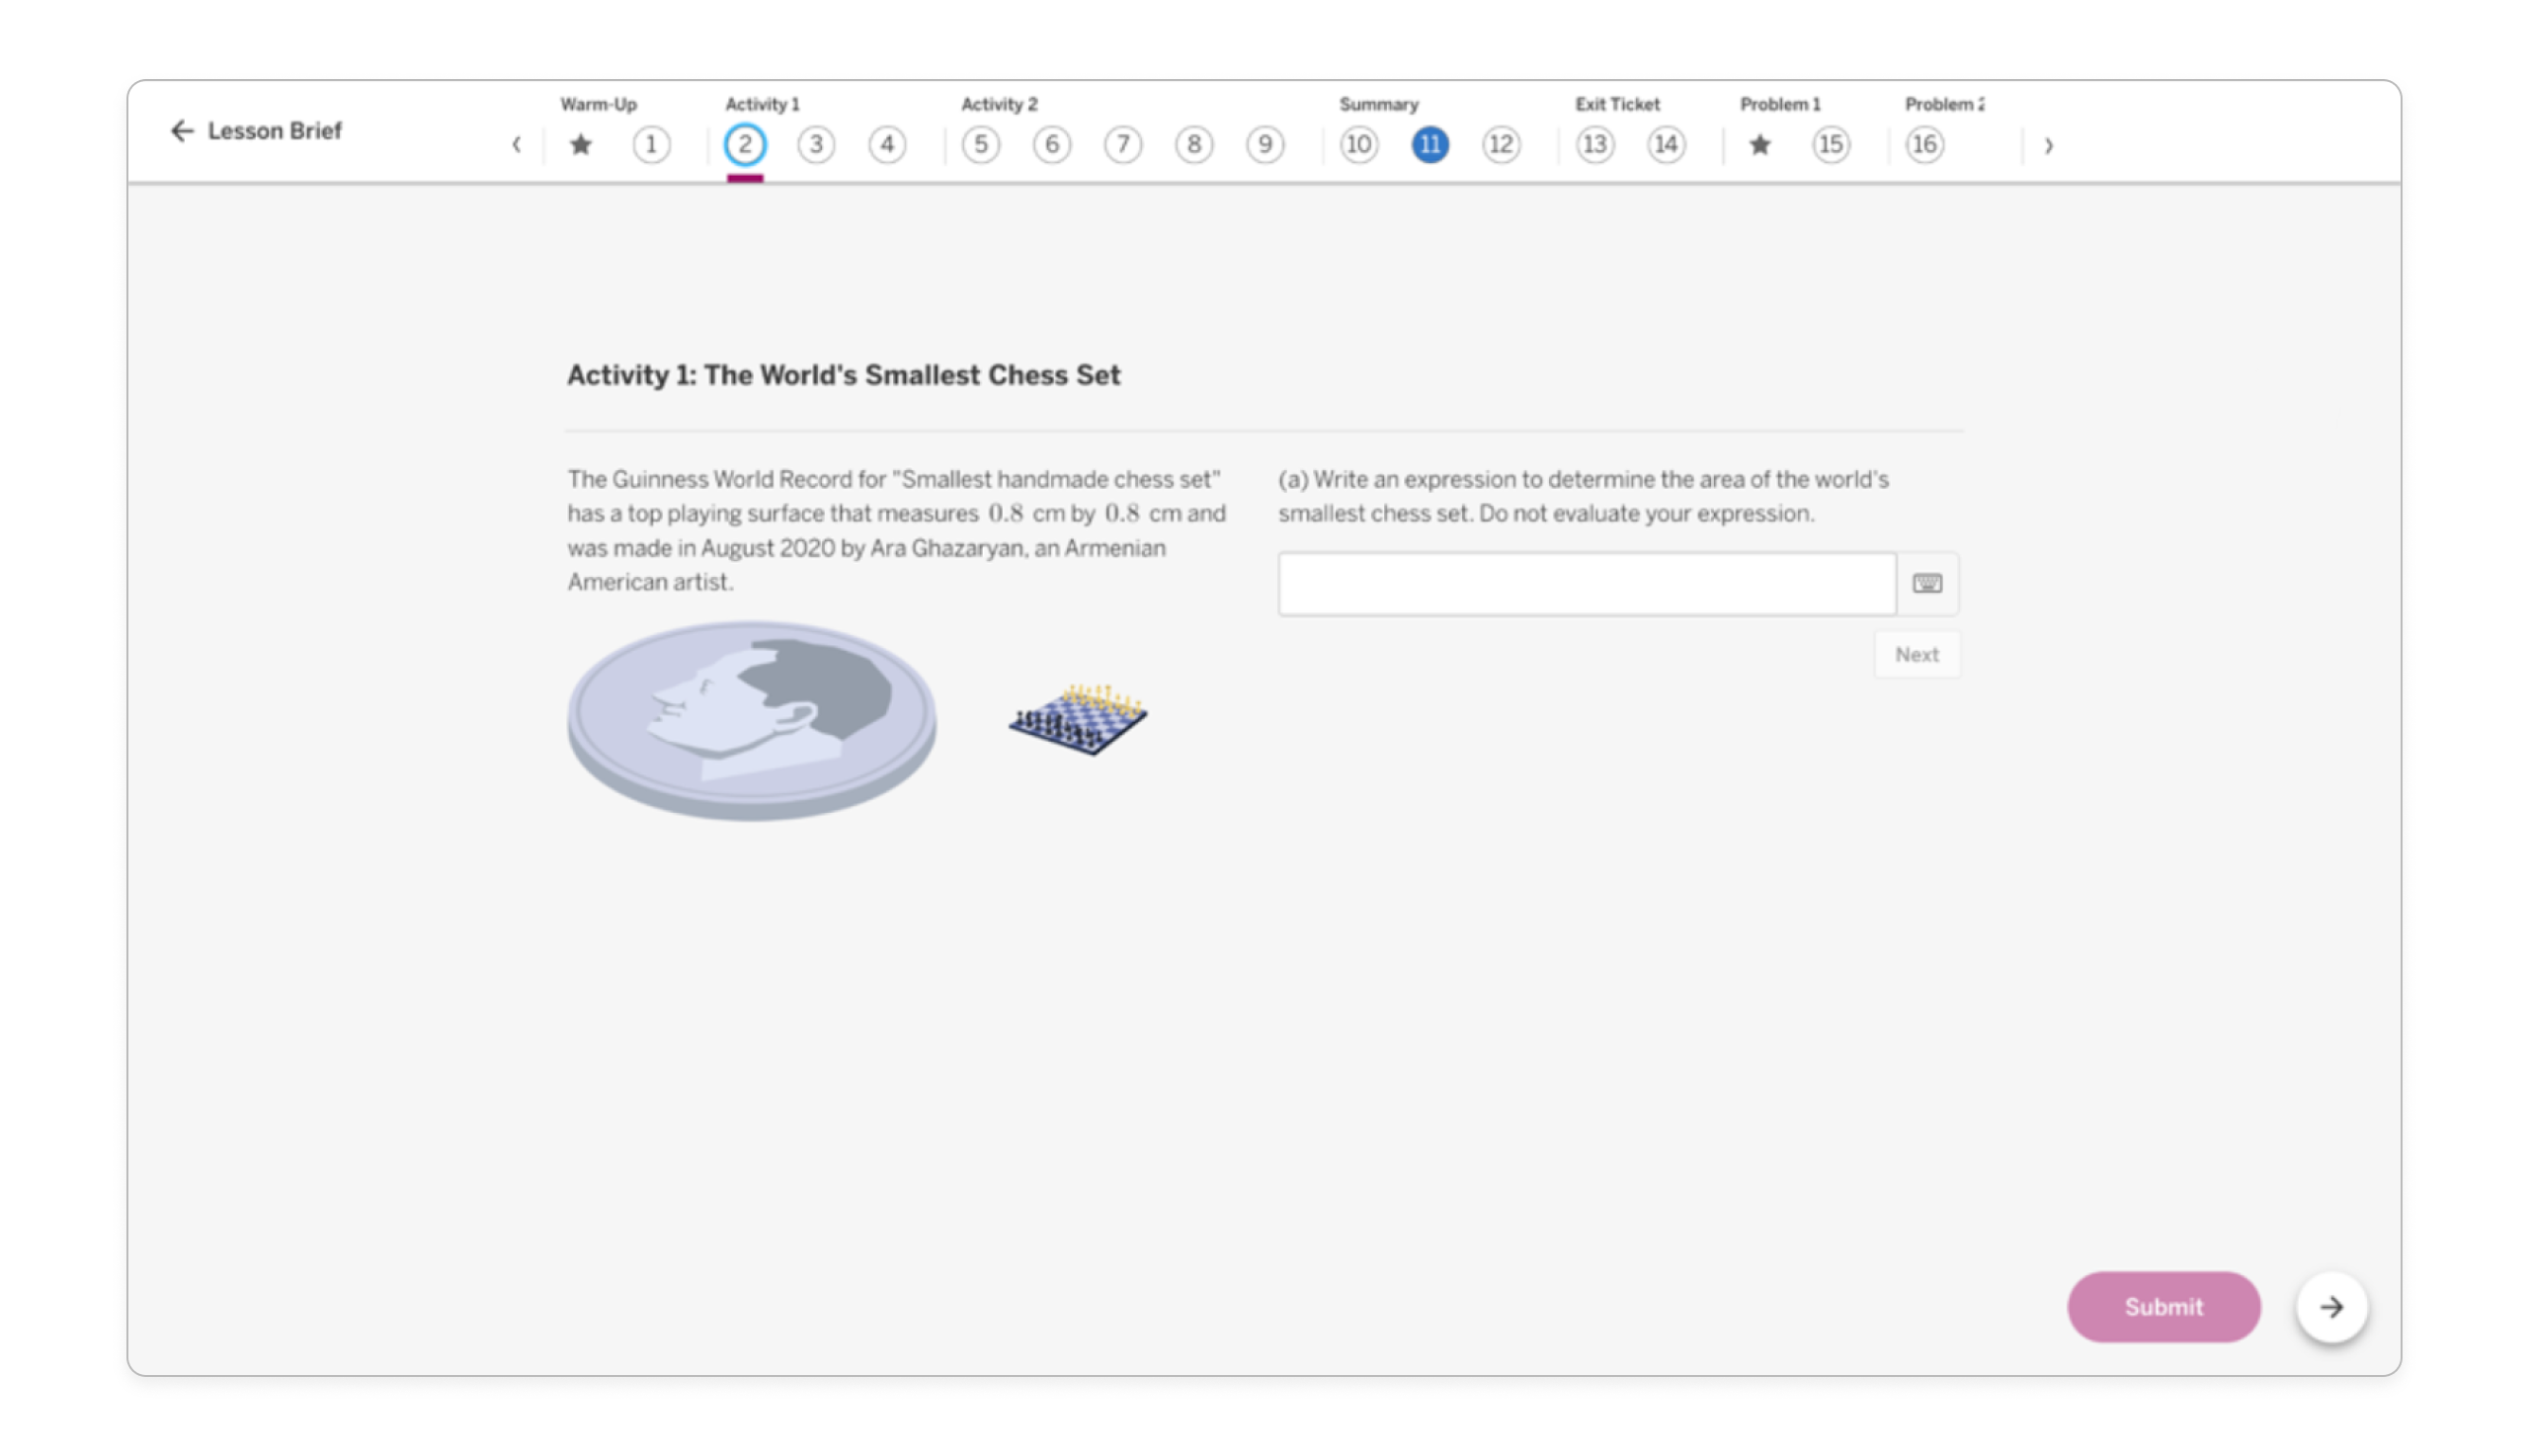The image size is (2529, 1456).
Task: Go to slide 3
Action: [816, 145]
